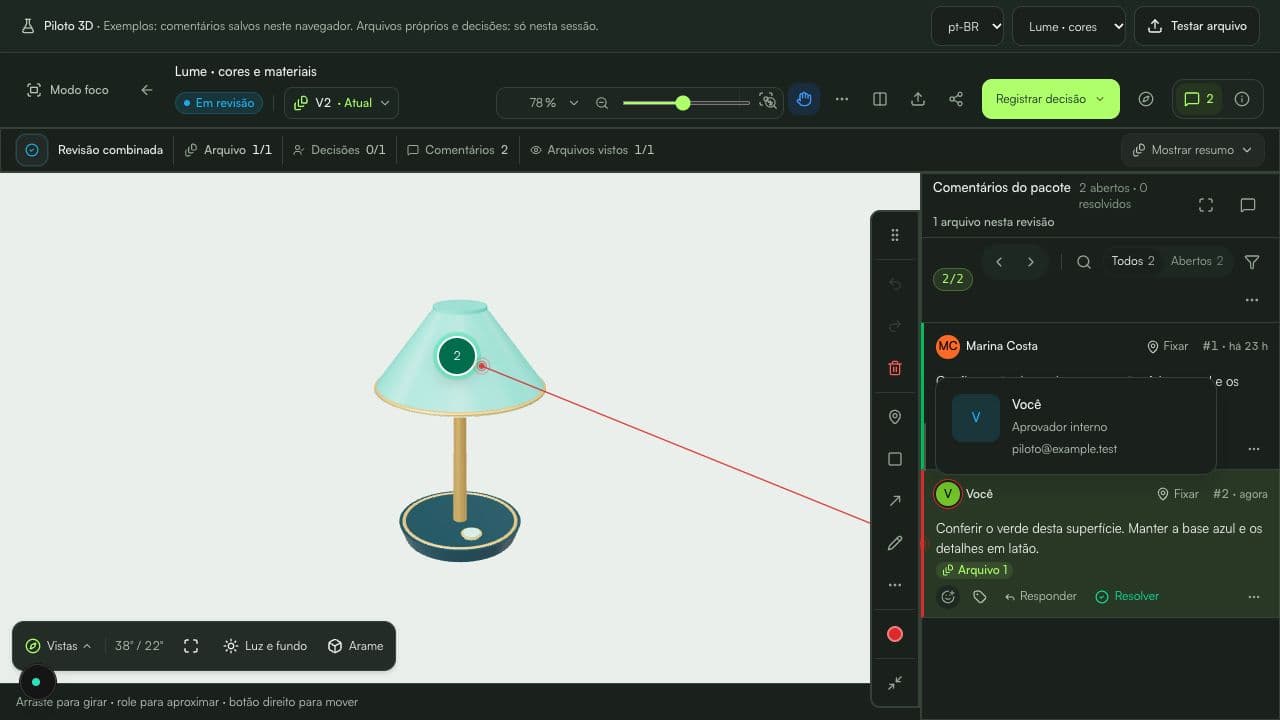Open the Lume · cores project dropdown
1280x720 pixels.
click(x=1069, y=26)
